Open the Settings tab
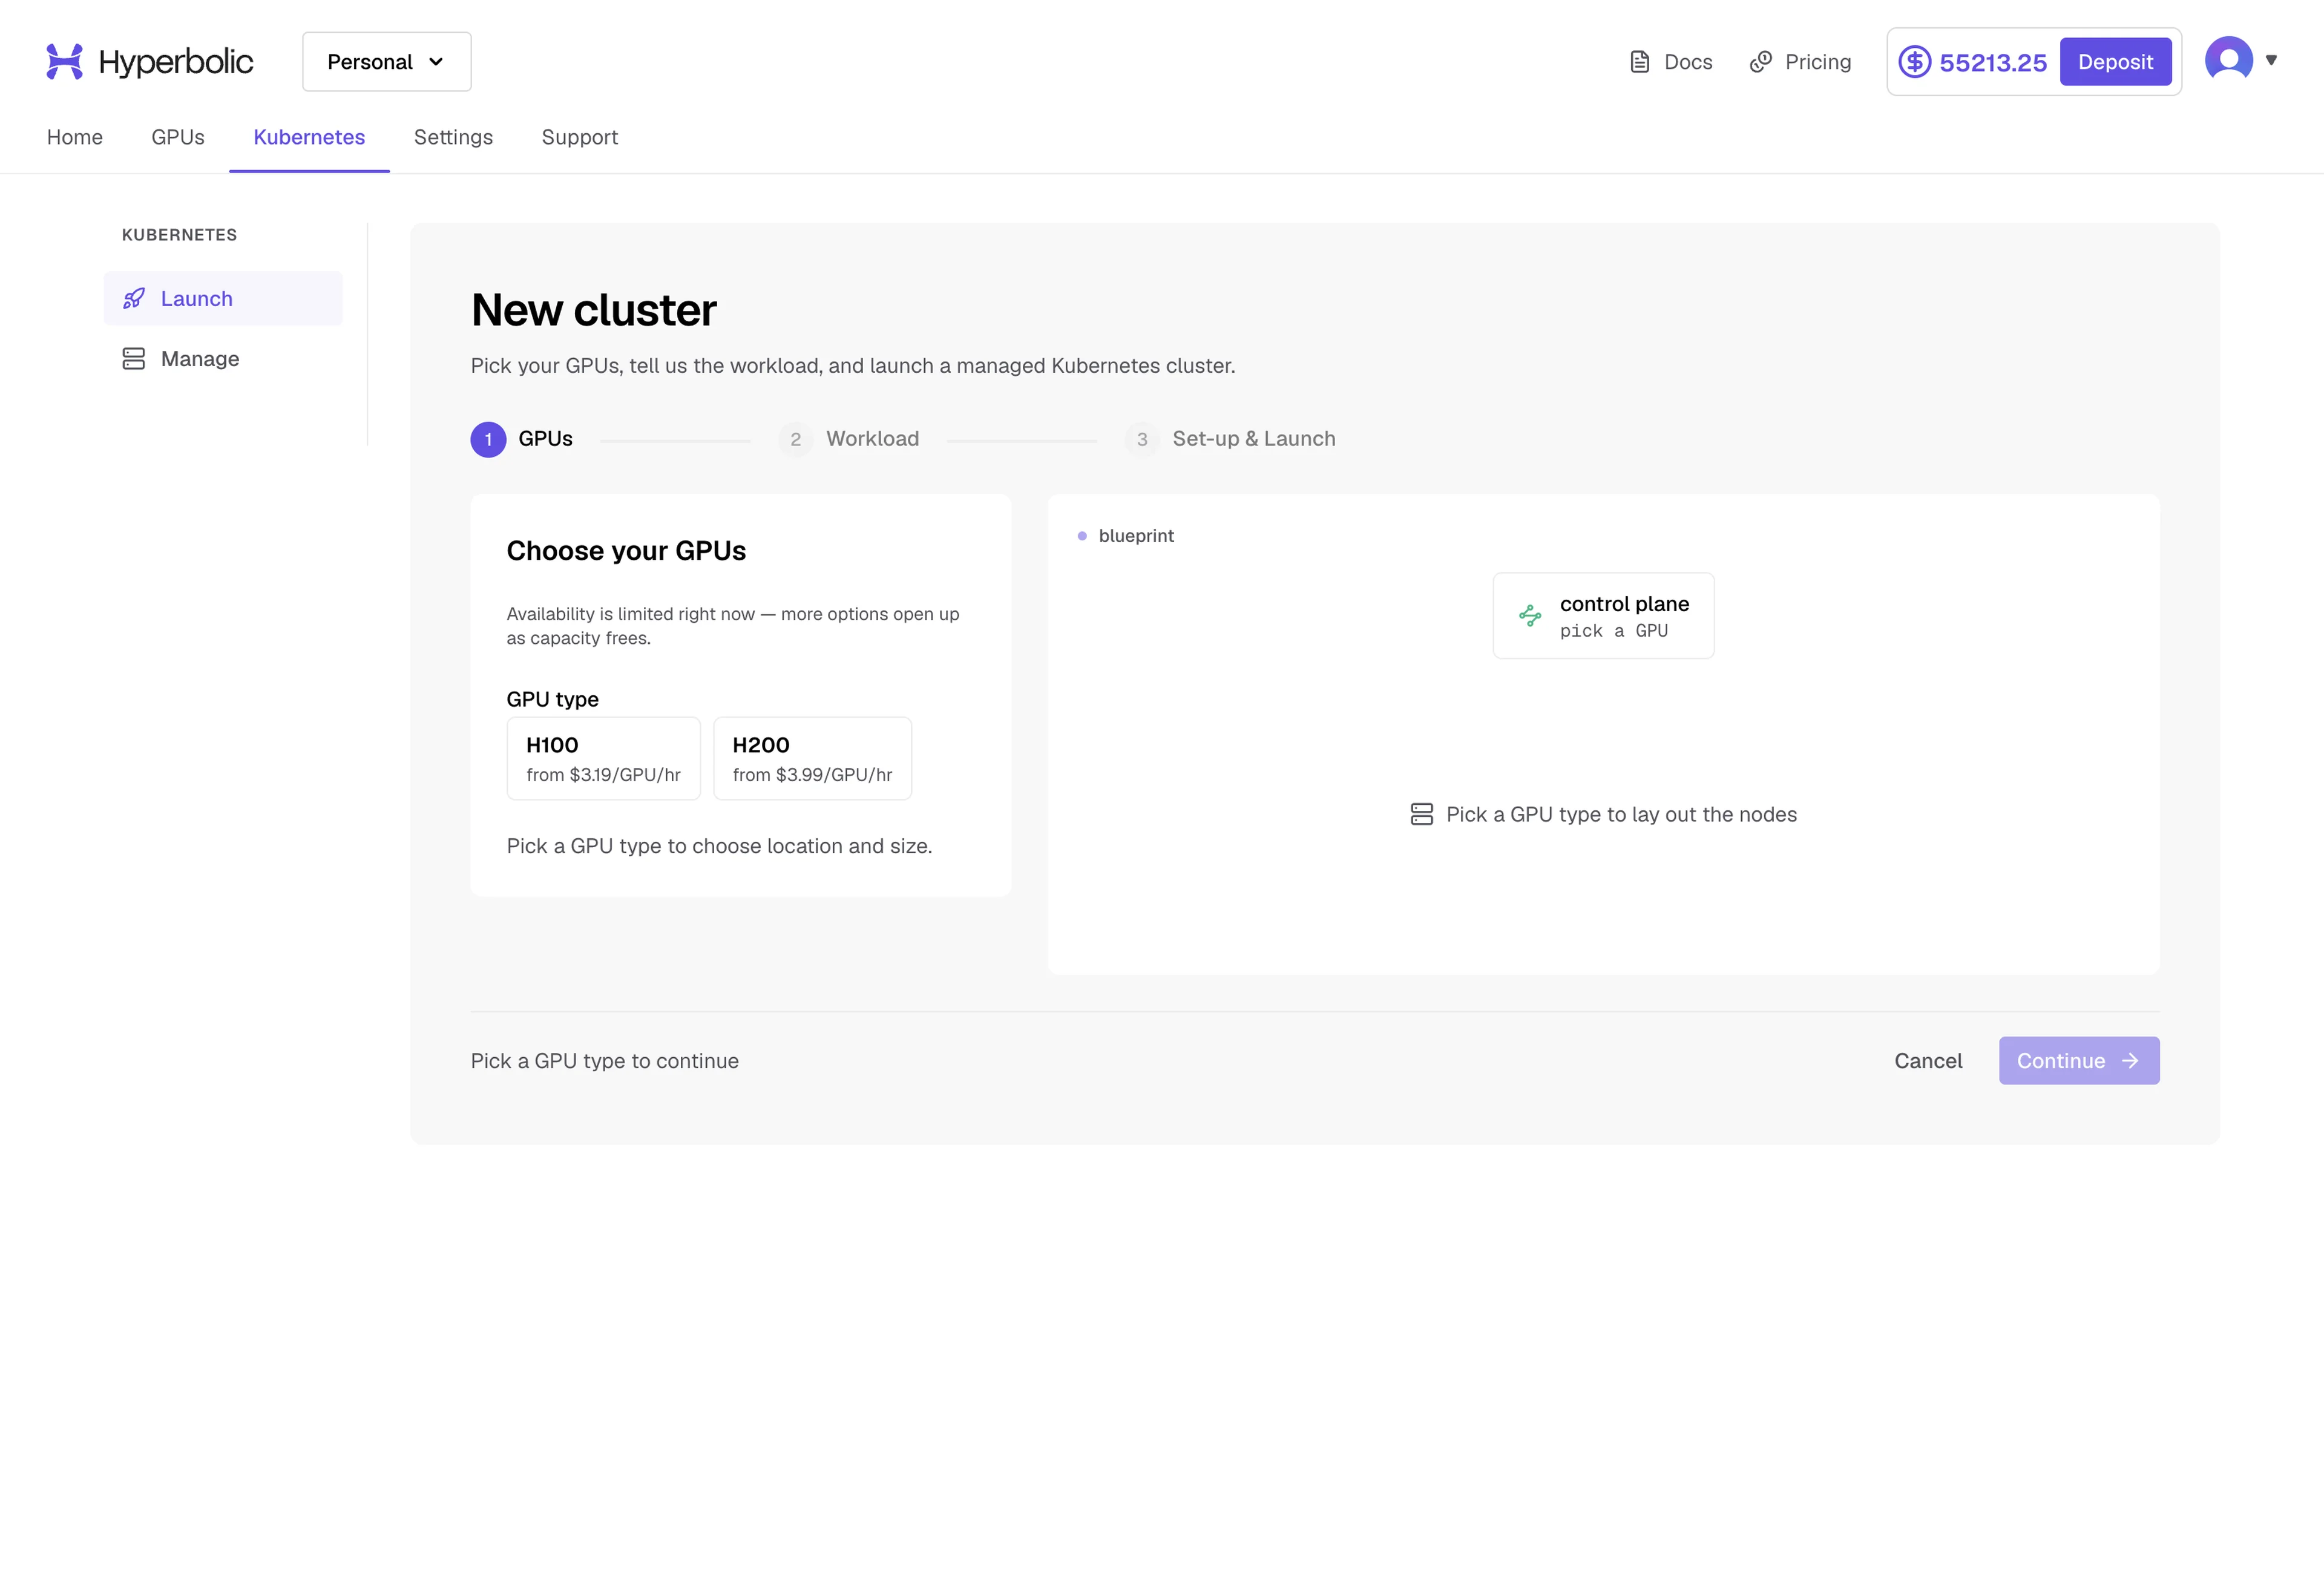Image resolution: width=2324 pixels, height=1574 pixels. [453, 137]
